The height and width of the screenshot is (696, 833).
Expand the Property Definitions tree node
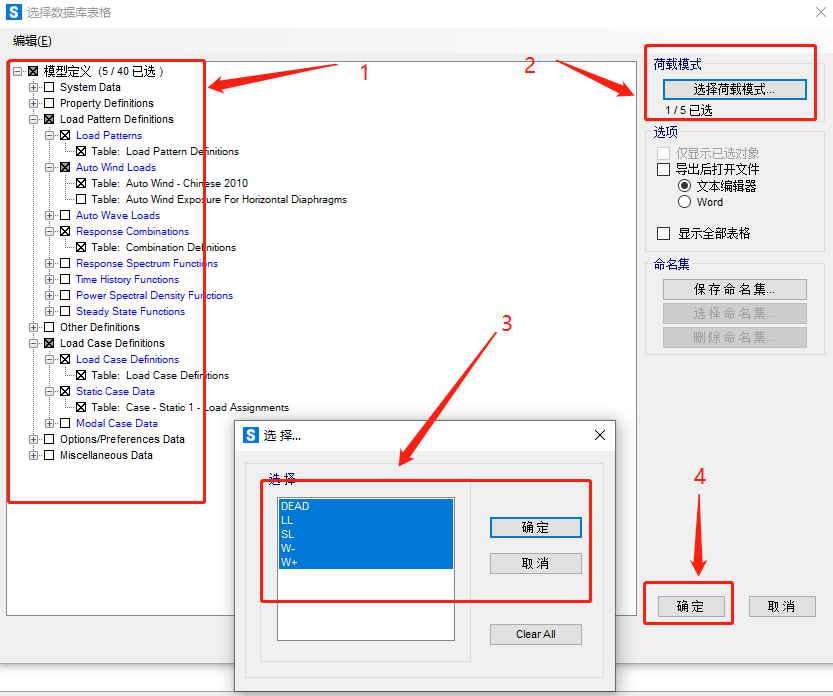pyautogui.click(x=33, y=103)
